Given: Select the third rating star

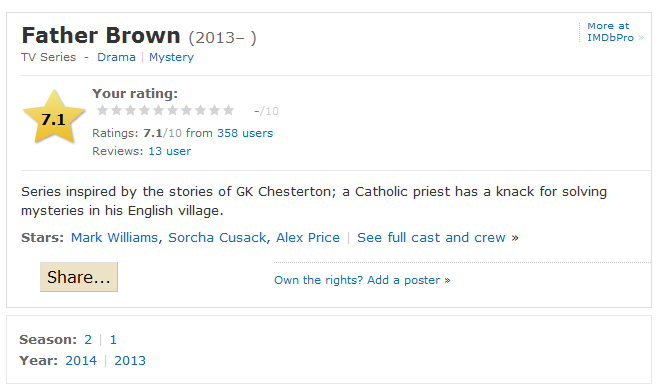Looking at the screenshot, I should (x=131, y=110).
